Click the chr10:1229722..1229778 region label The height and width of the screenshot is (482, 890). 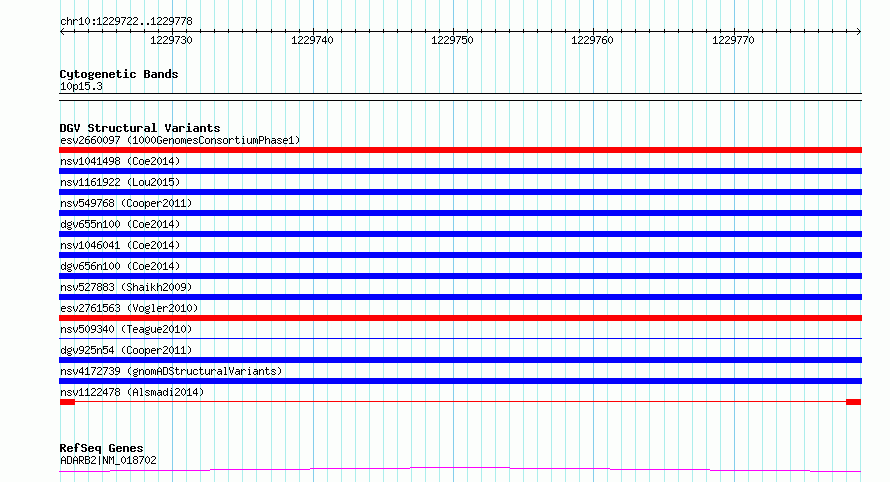point(126,22)
